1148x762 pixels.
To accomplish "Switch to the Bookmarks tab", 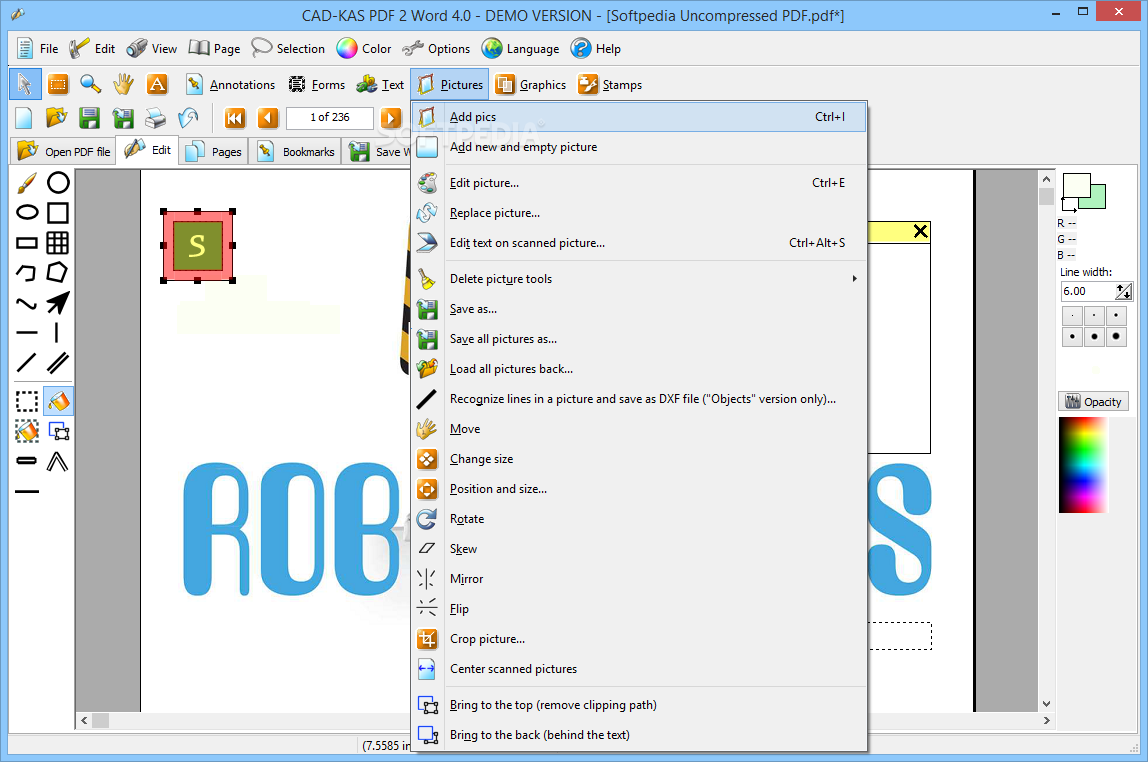I will 296,152.
